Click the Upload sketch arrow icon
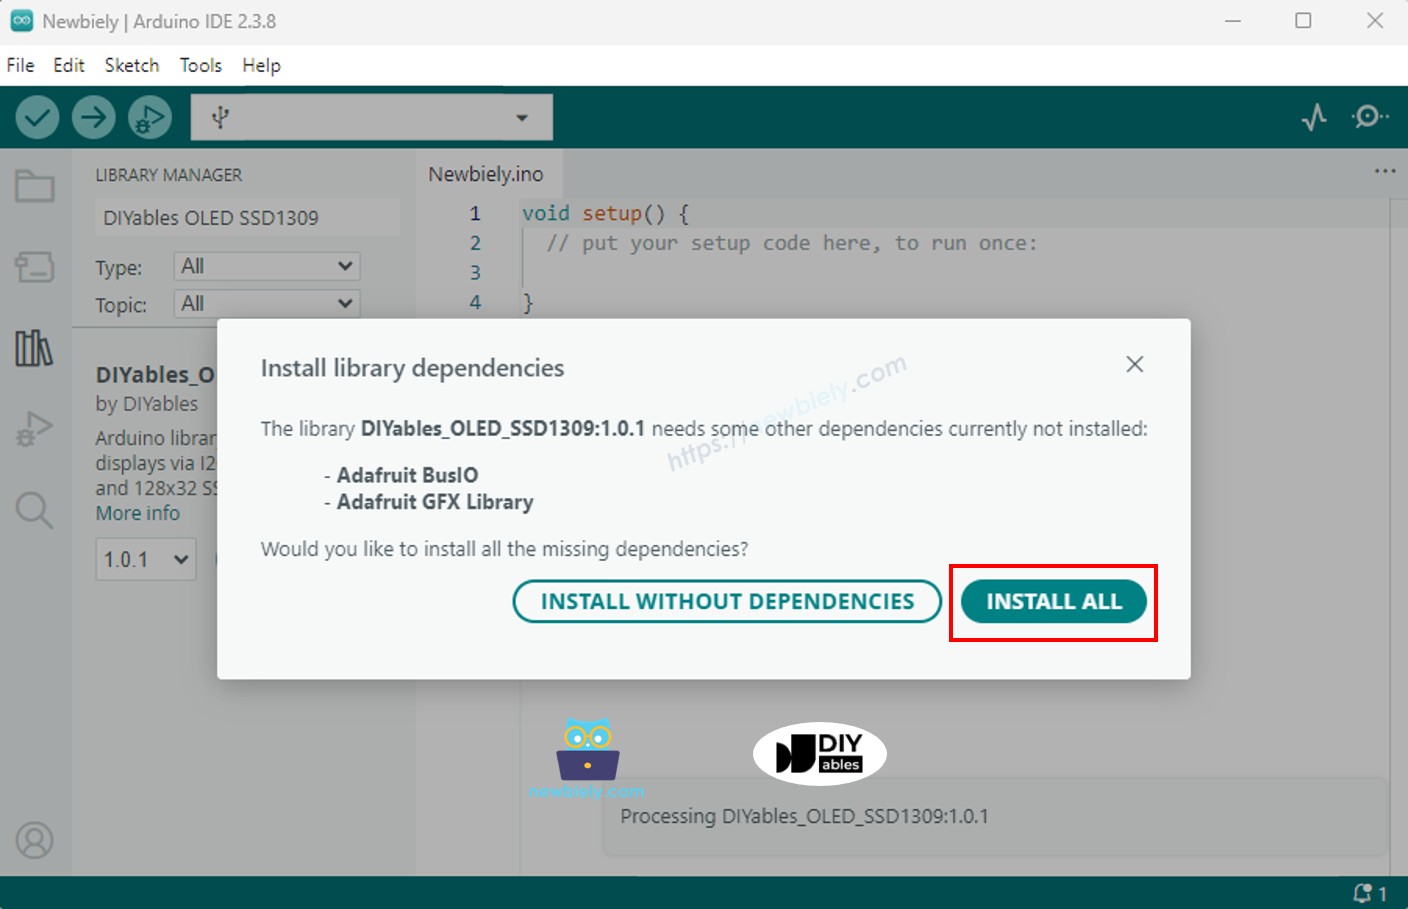The image size is (1408, 909). [x=94, y=116]
